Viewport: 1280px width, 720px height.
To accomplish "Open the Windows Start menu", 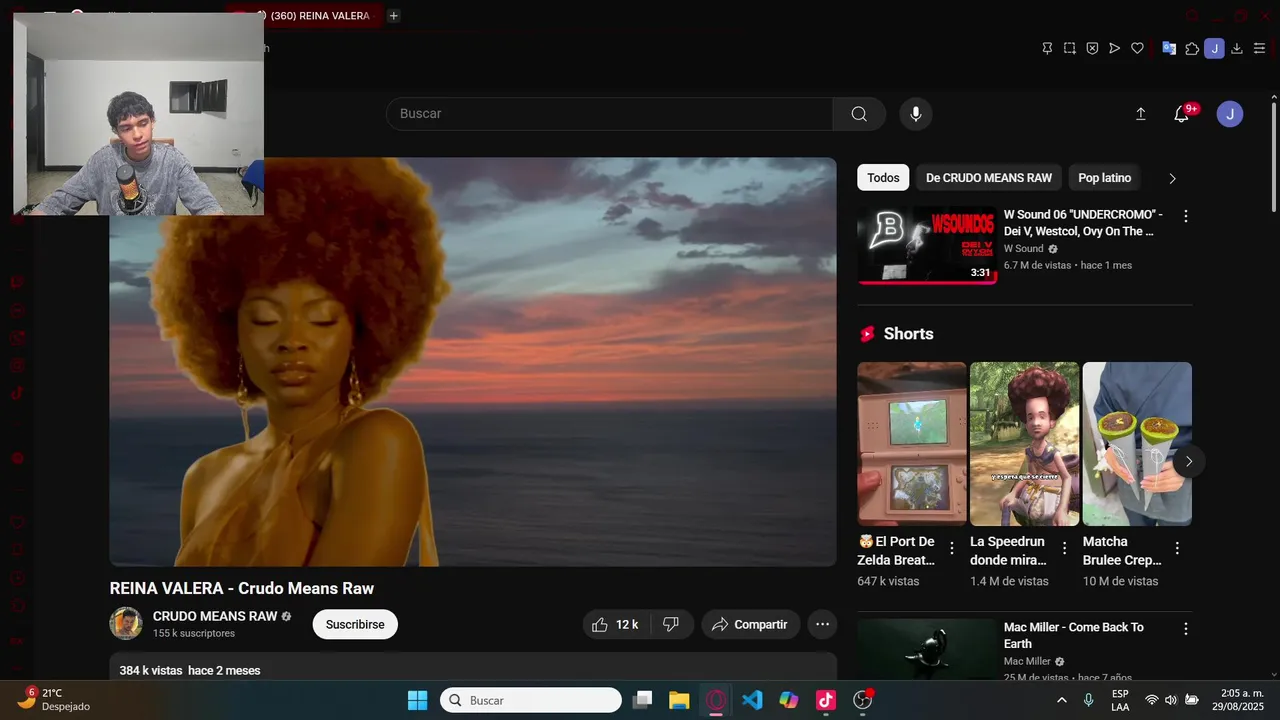I will pyautogui.click(x=418, y=700).
